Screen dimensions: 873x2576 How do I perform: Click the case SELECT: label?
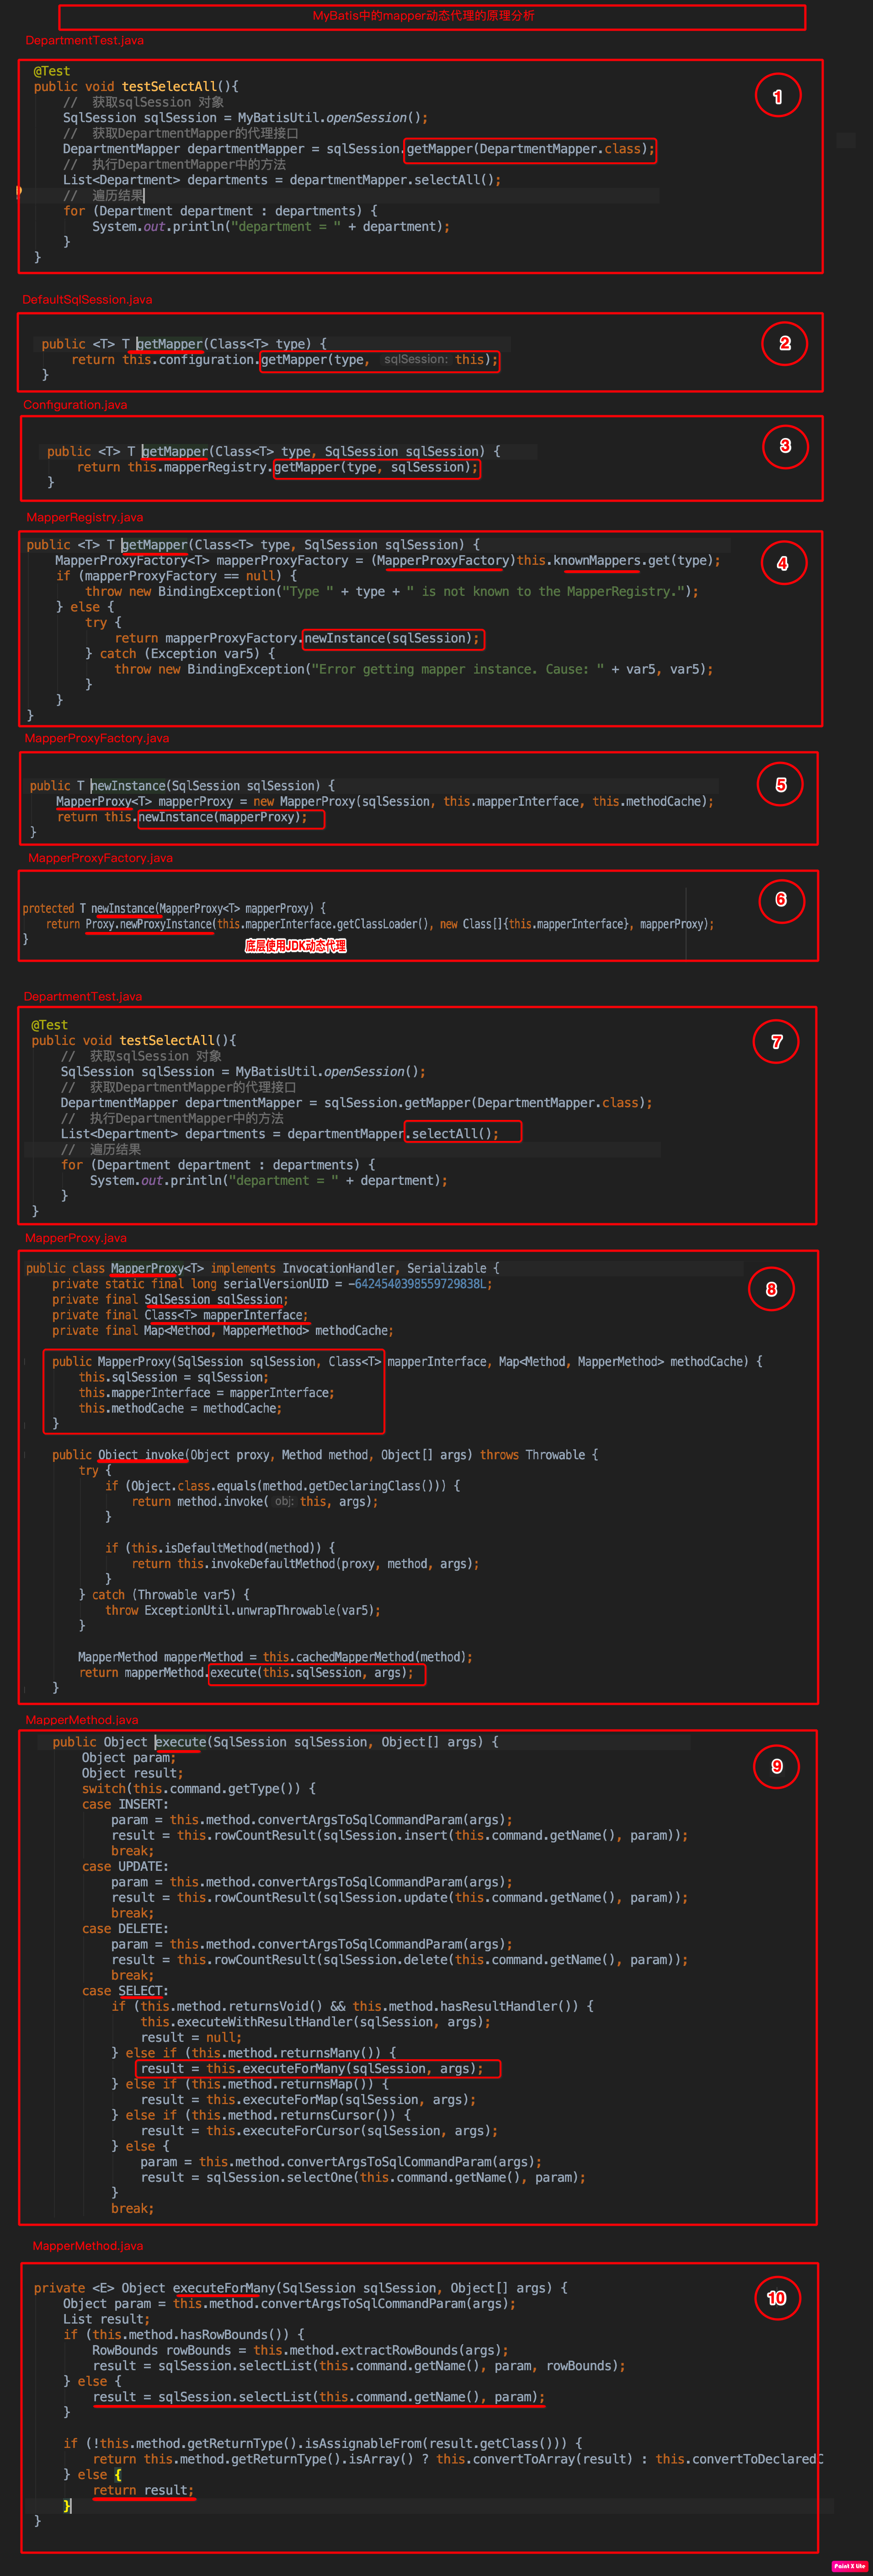pos(125,1991)
